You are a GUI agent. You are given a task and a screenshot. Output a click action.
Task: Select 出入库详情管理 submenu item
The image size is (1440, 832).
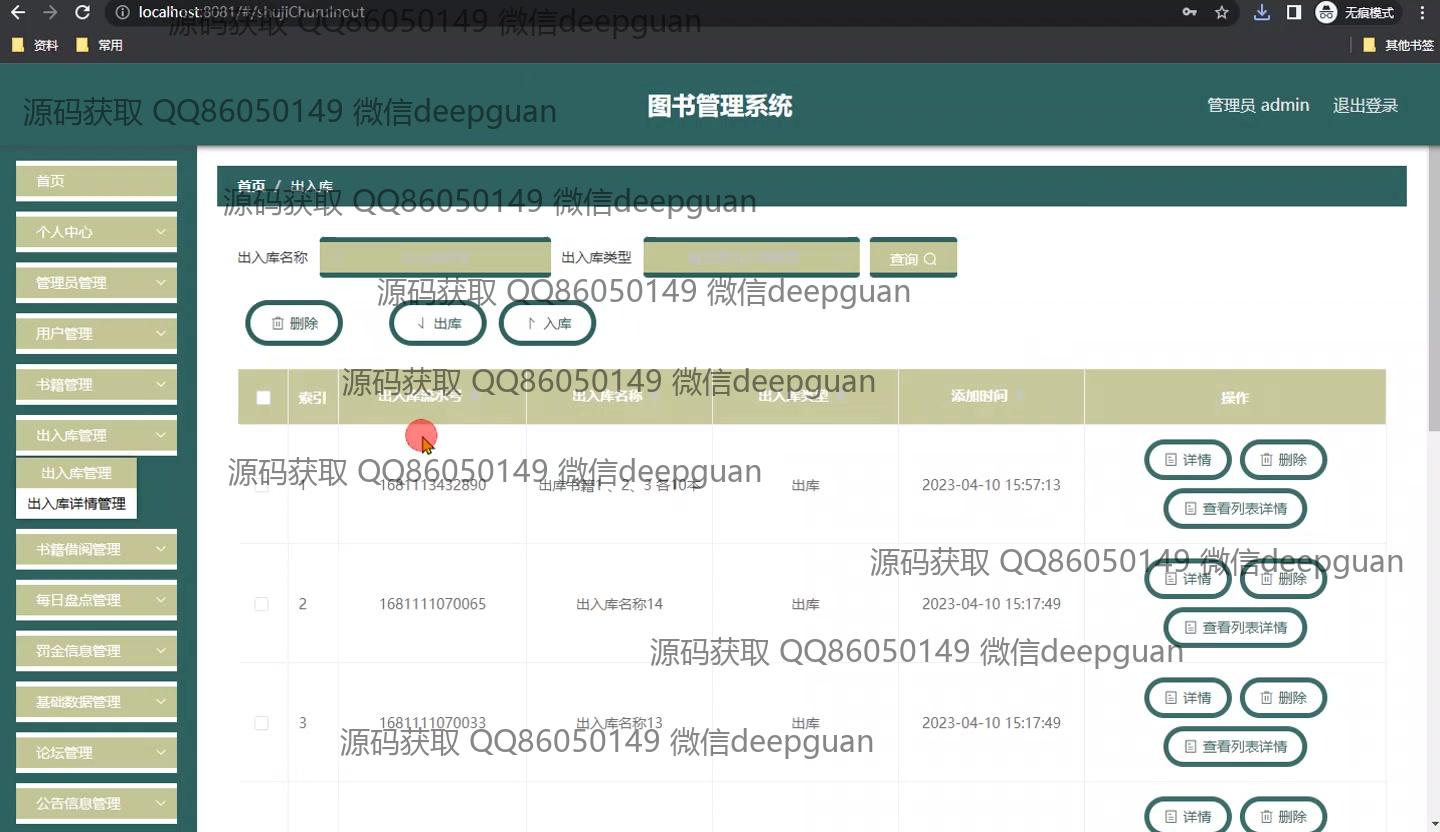click(76, 504)
